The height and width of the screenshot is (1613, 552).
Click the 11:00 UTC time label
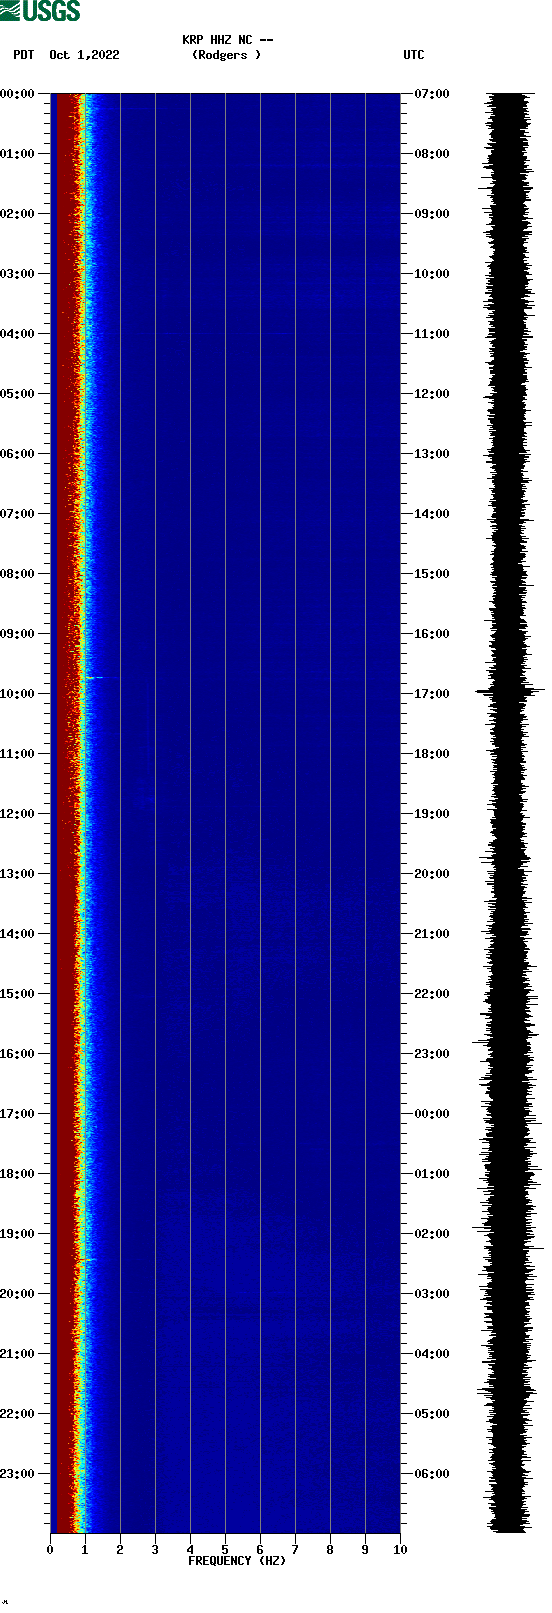click(432, 334)
